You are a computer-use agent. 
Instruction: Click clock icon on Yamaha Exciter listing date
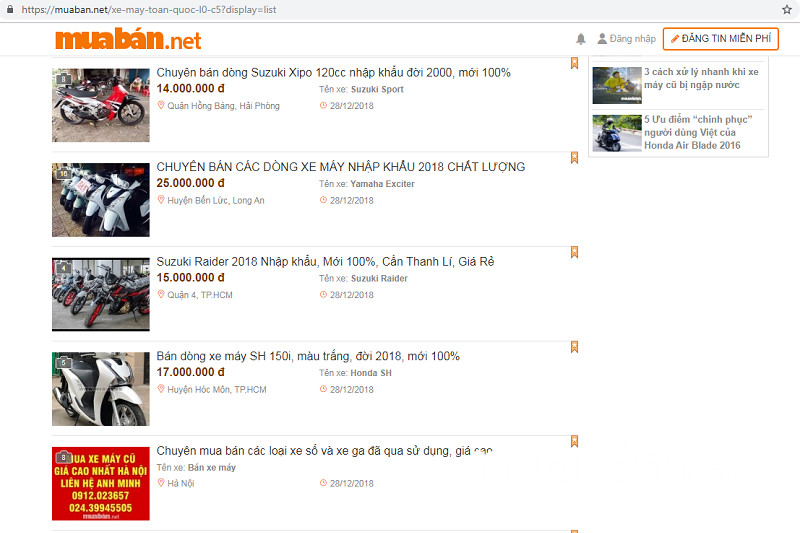click(323, 200)
